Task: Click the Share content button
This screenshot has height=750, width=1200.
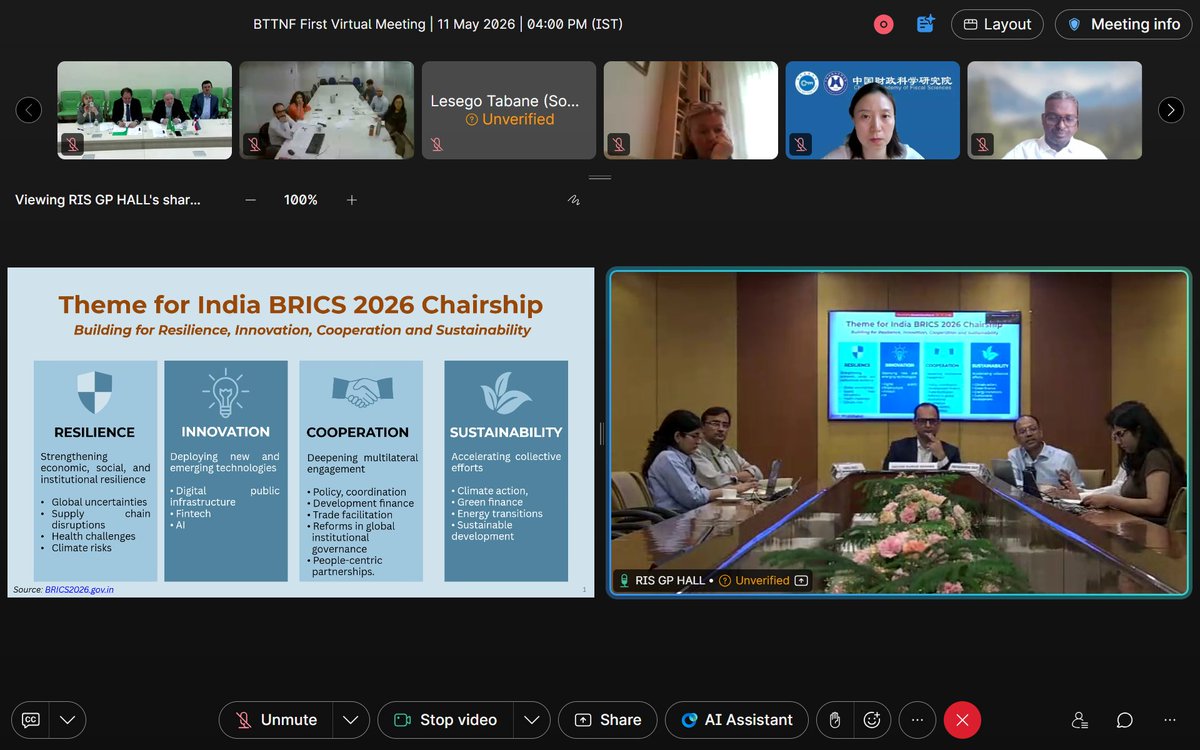Action: [608, 720]
